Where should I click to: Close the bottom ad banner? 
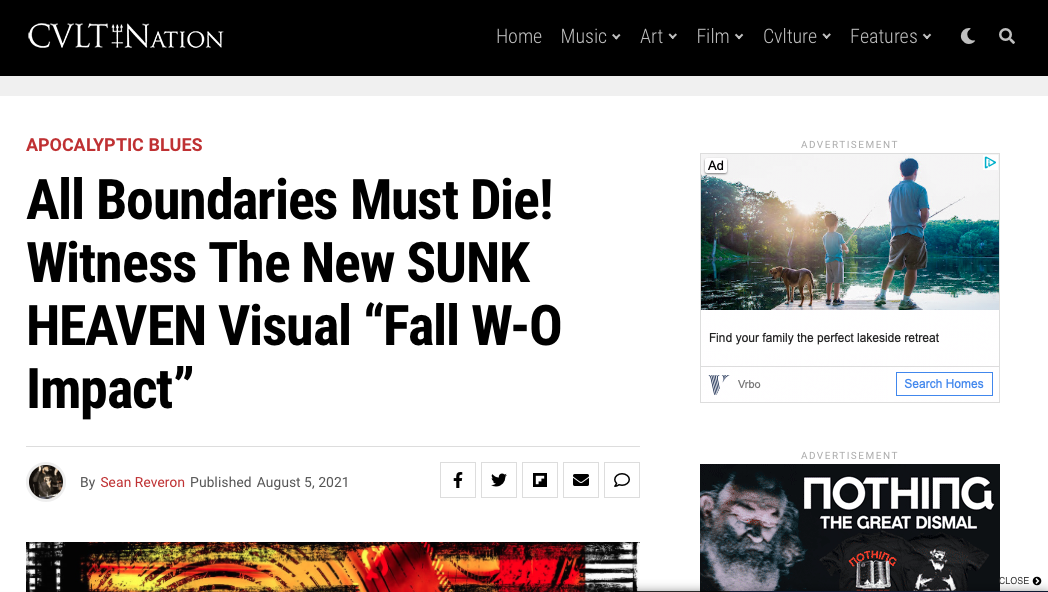[x=1021, y=581]
